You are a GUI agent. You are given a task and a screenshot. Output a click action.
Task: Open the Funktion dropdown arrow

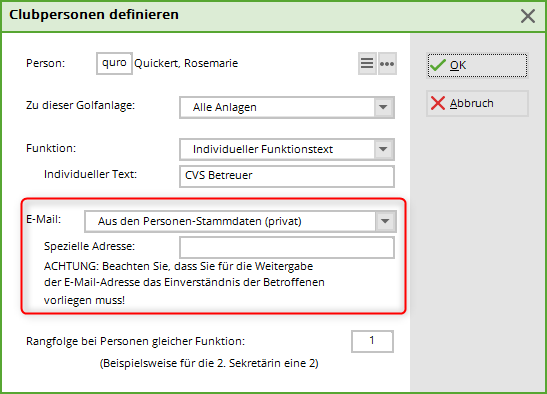coord(383,149)
